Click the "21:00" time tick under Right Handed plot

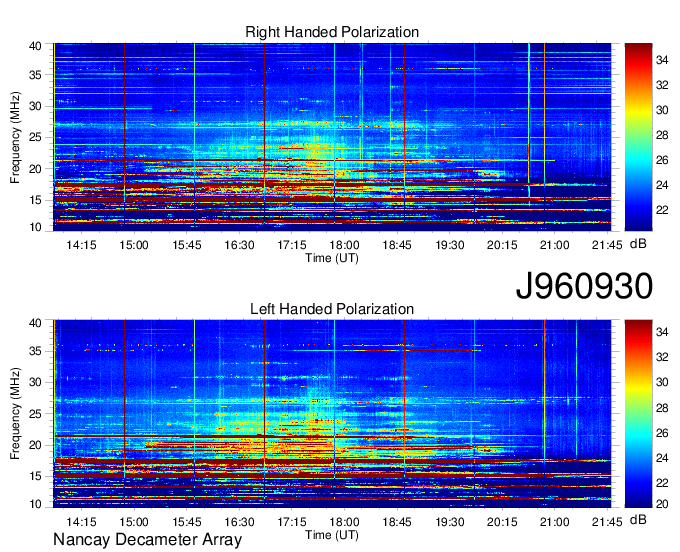[555, 245]
